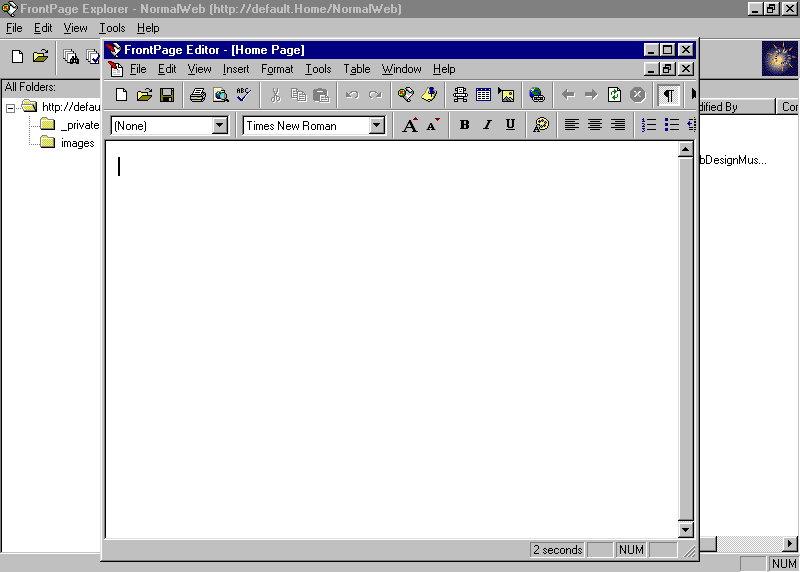
Task: Open Times New Roman font dropdown arrow
Action: point(377,126)
